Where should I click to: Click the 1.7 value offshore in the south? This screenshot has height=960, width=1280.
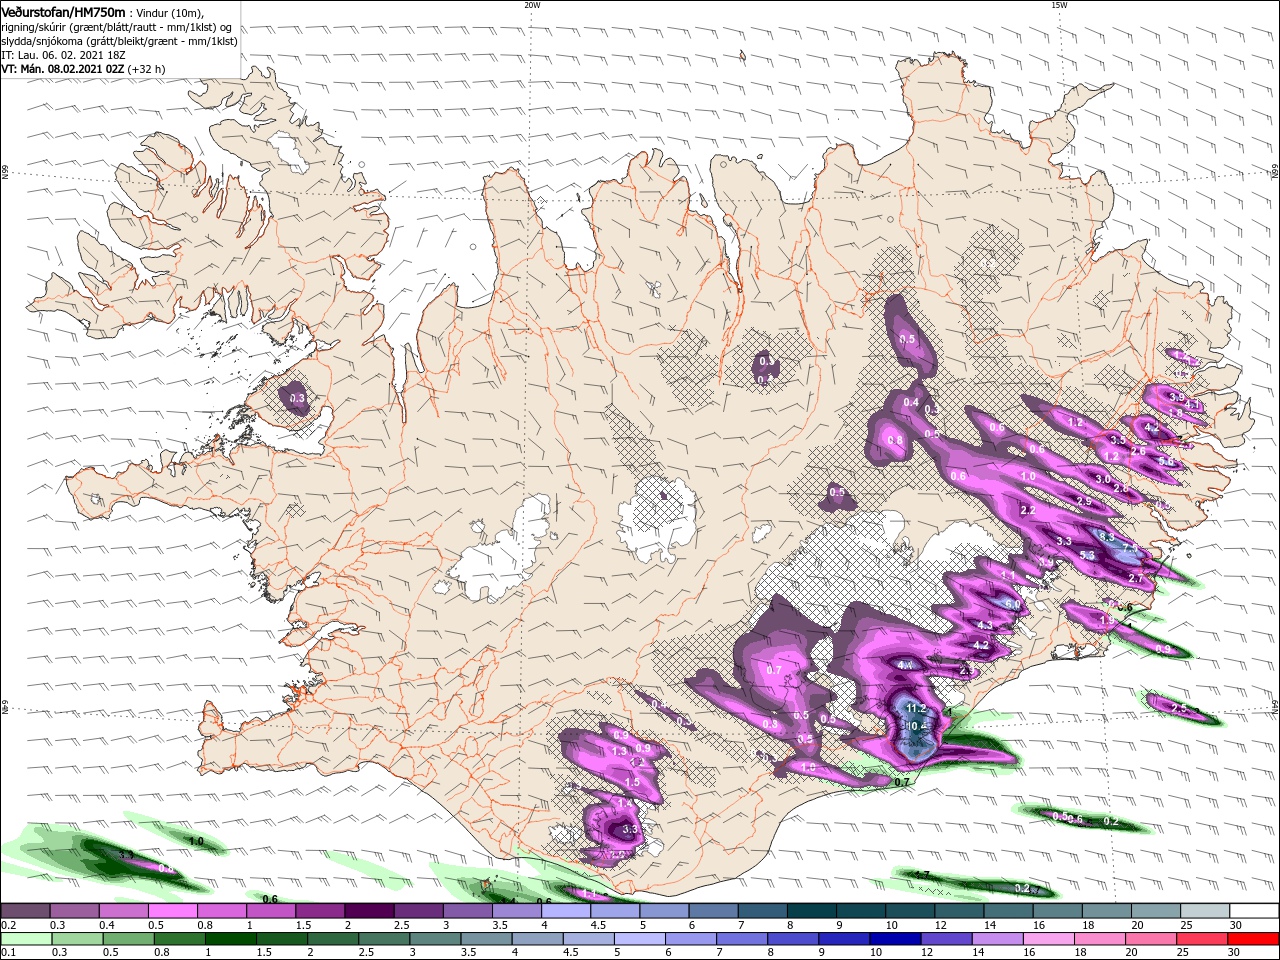coord(922,876)
